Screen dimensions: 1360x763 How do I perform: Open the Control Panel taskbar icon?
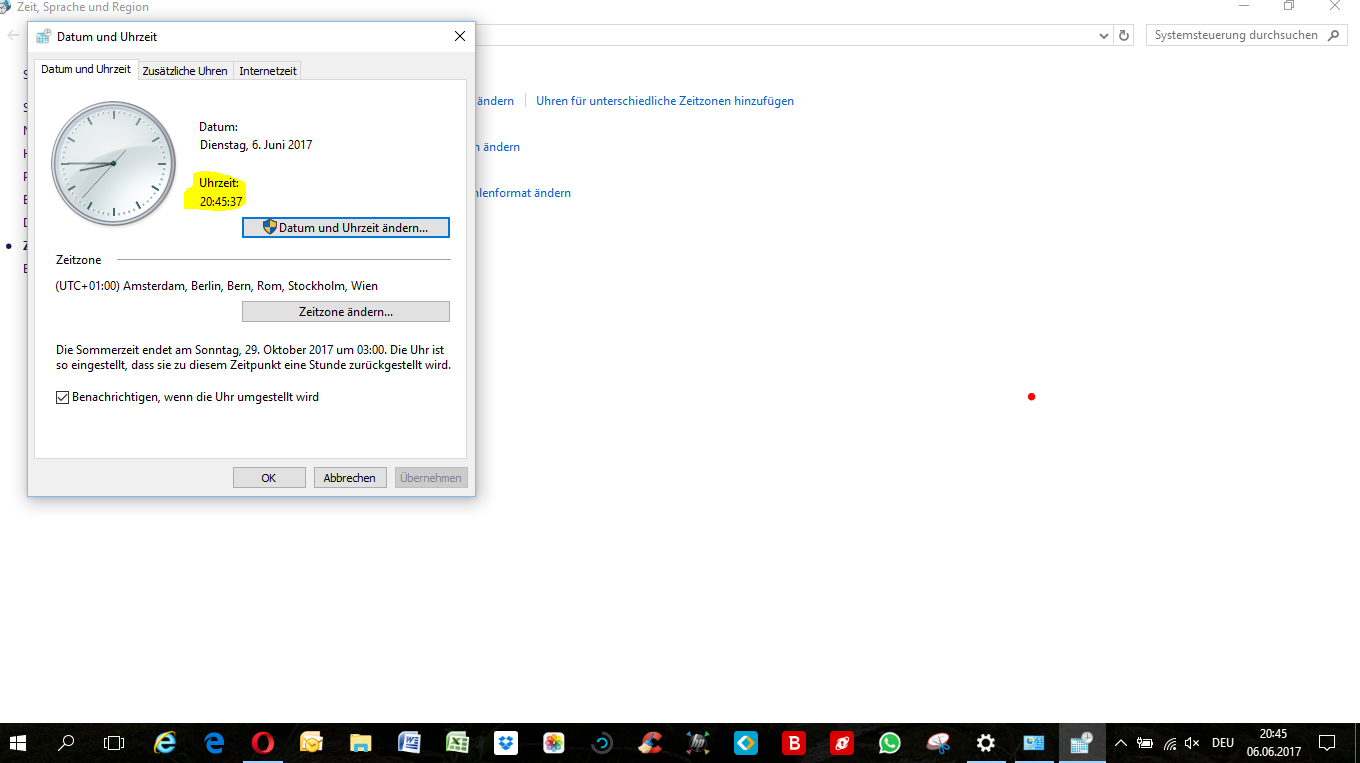point(1033,743)
